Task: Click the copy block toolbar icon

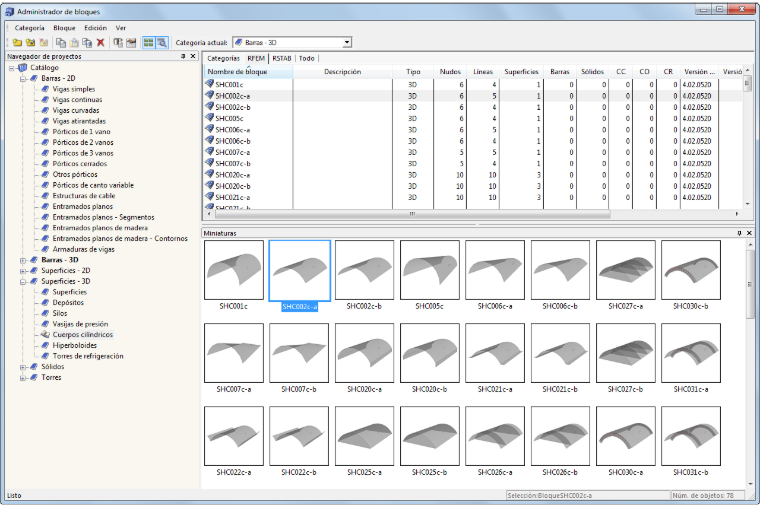Action: tap(61, 43)
